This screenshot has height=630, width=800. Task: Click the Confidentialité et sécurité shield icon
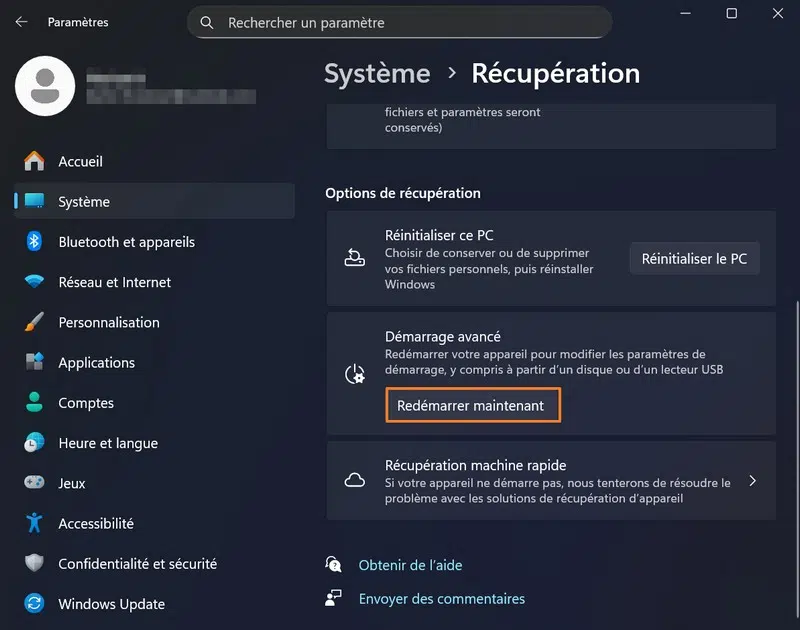point(35,564)
